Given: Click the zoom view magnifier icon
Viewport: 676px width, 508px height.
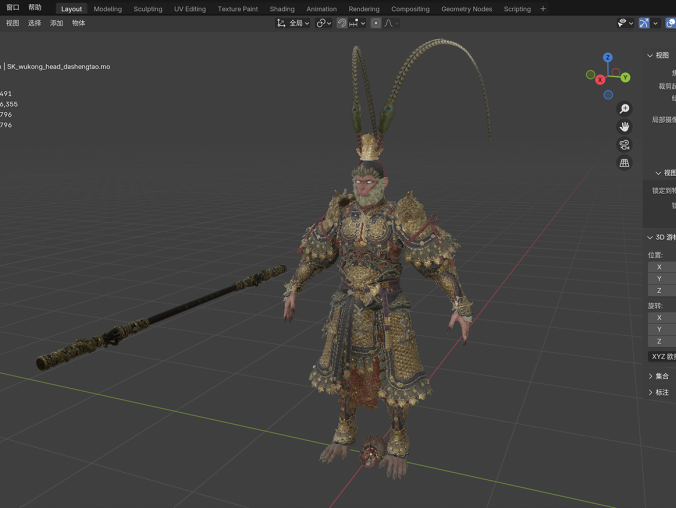Looking at the screenshot, I should [624, 109].
